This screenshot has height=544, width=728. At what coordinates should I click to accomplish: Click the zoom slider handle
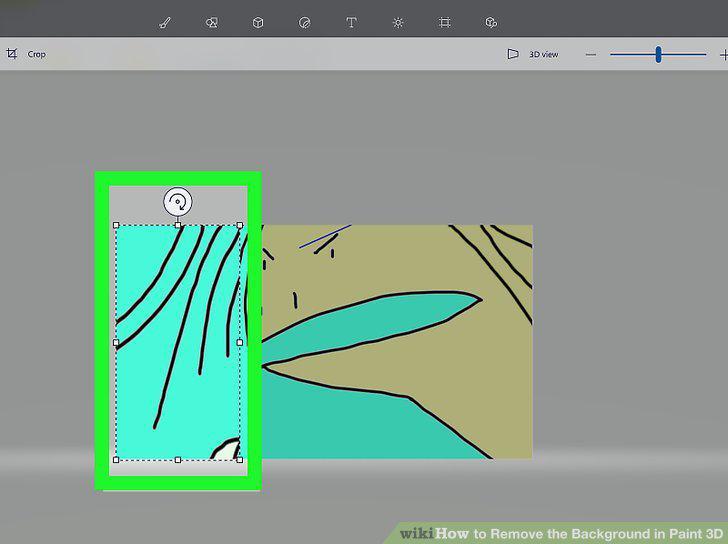coord(658,54)
